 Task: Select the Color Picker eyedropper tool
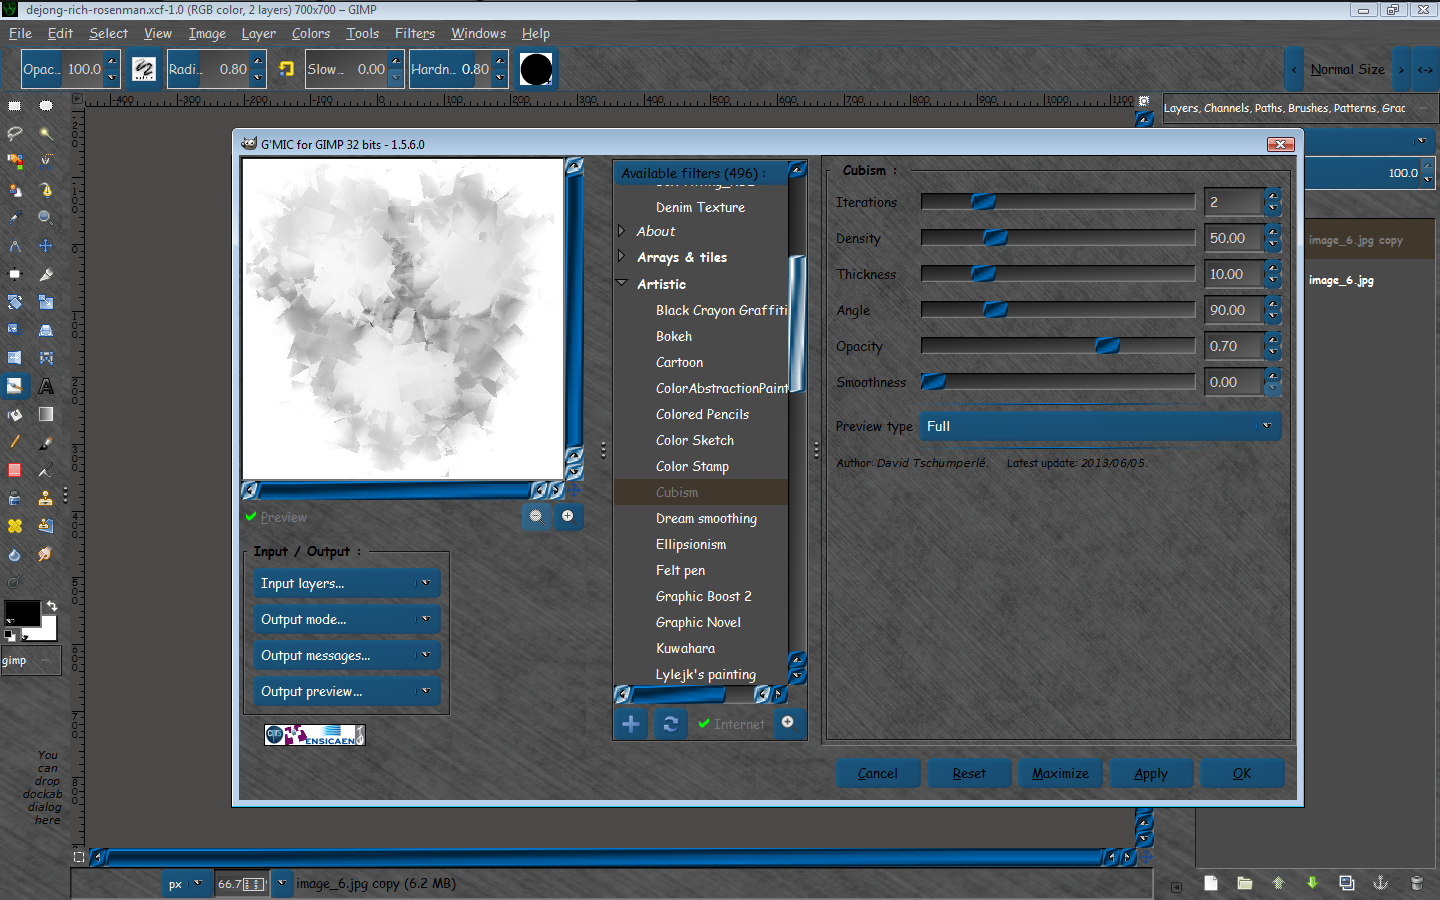[15, 217]
